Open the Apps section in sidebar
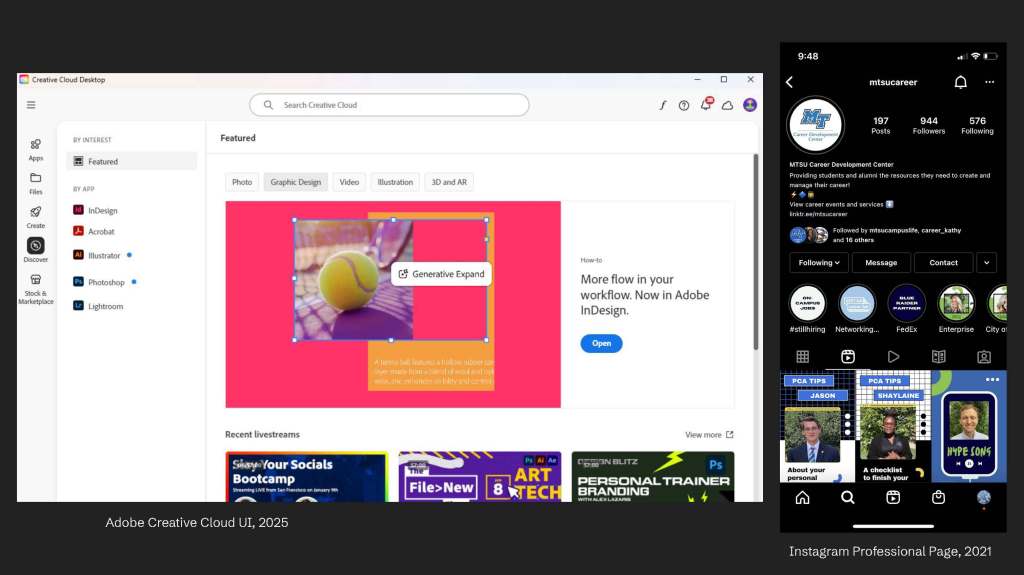Screen dimensions: 1024x575 click(x=36, y=149)
